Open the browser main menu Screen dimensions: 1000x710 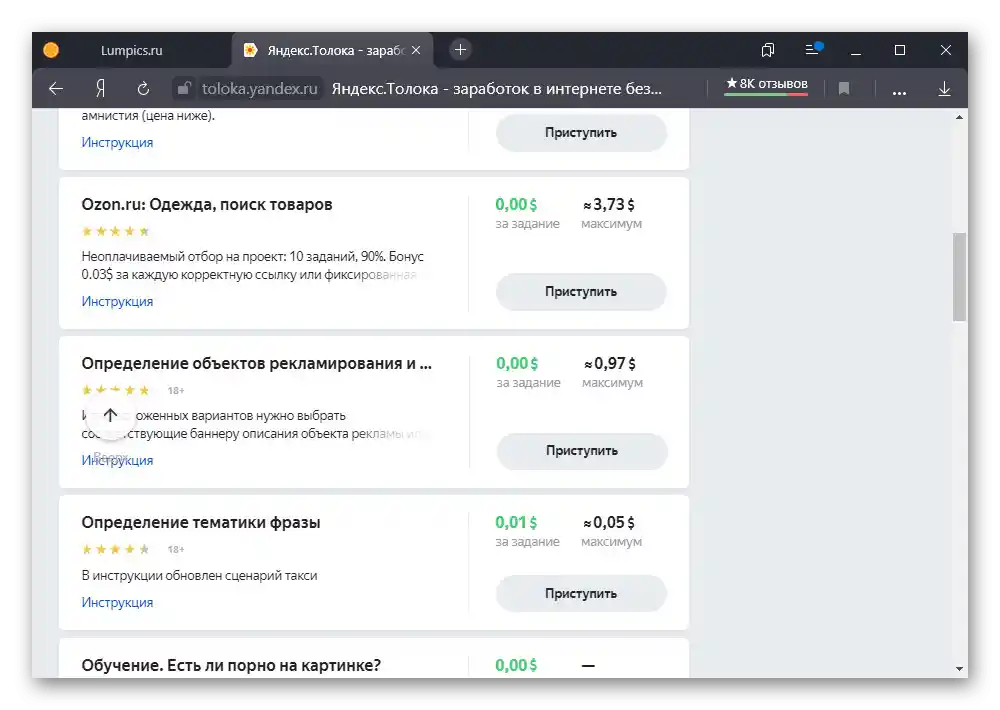pyautogui.click(x=813, y=50)
